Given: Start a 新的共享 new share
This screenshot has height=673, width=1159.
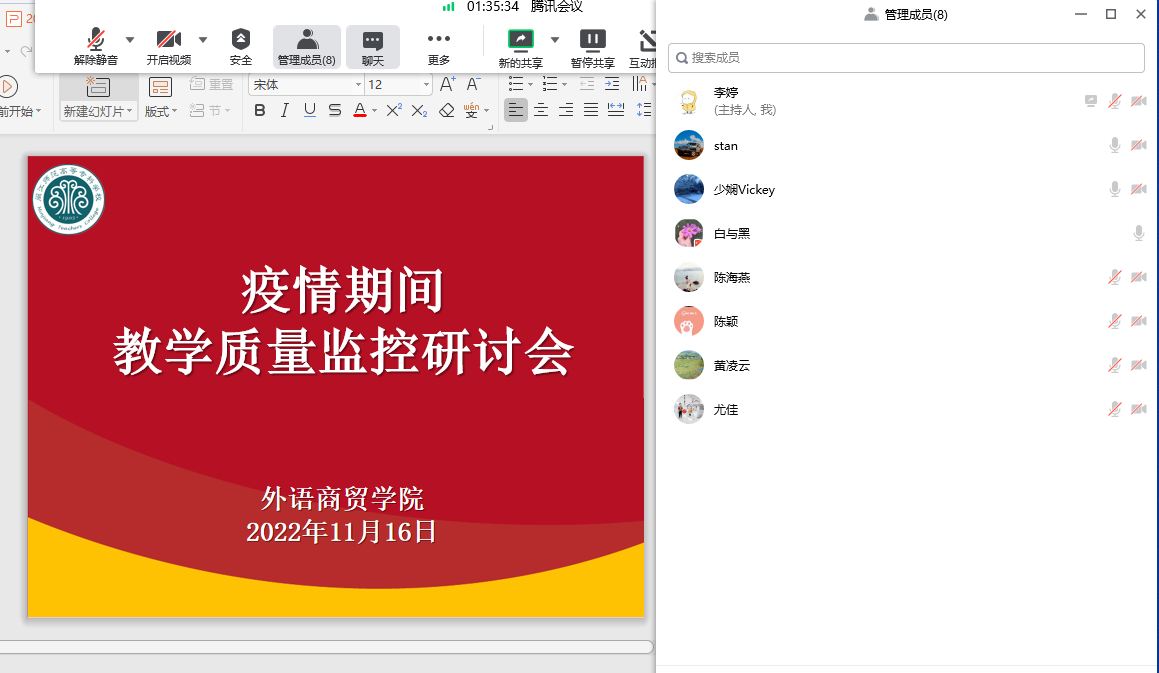Looking at the screenshot, I should click(x=520, y=40).
